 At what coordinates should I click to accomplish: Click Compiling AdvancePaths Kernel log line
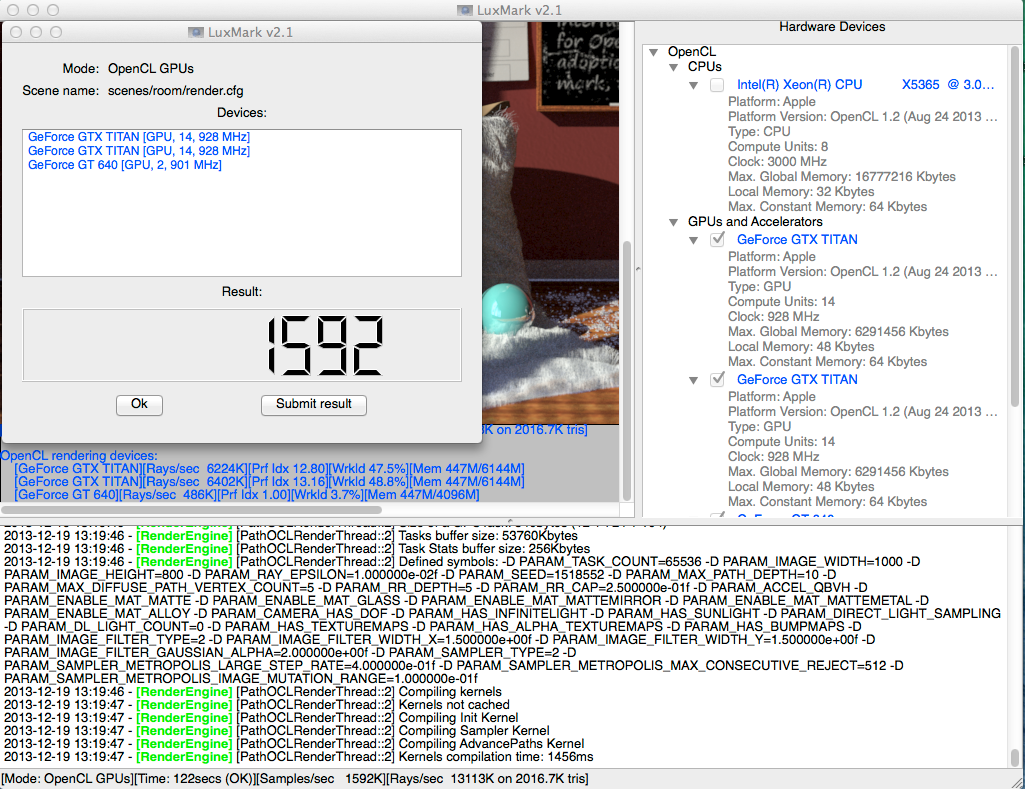point(294,743)
